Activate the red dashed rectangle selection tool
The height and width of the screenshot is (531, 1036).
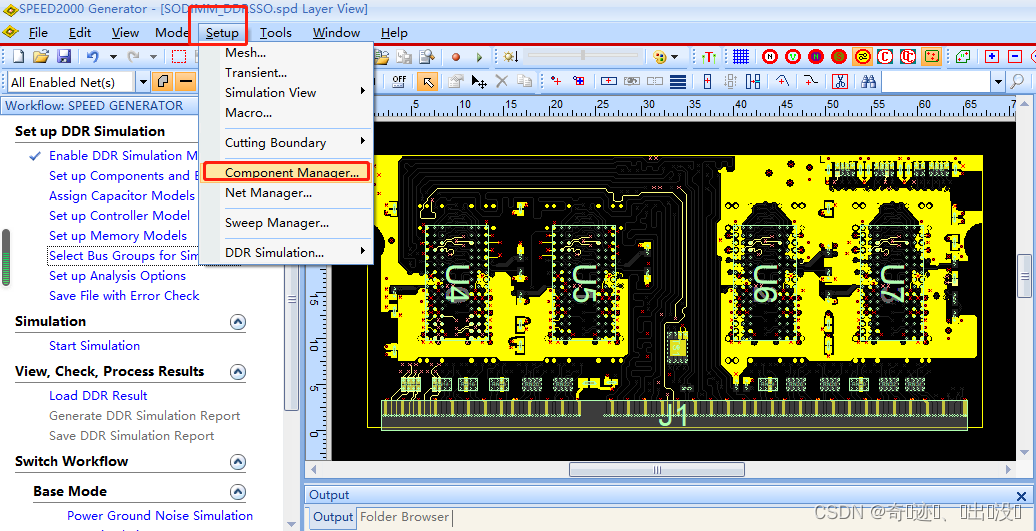(179, 57)
